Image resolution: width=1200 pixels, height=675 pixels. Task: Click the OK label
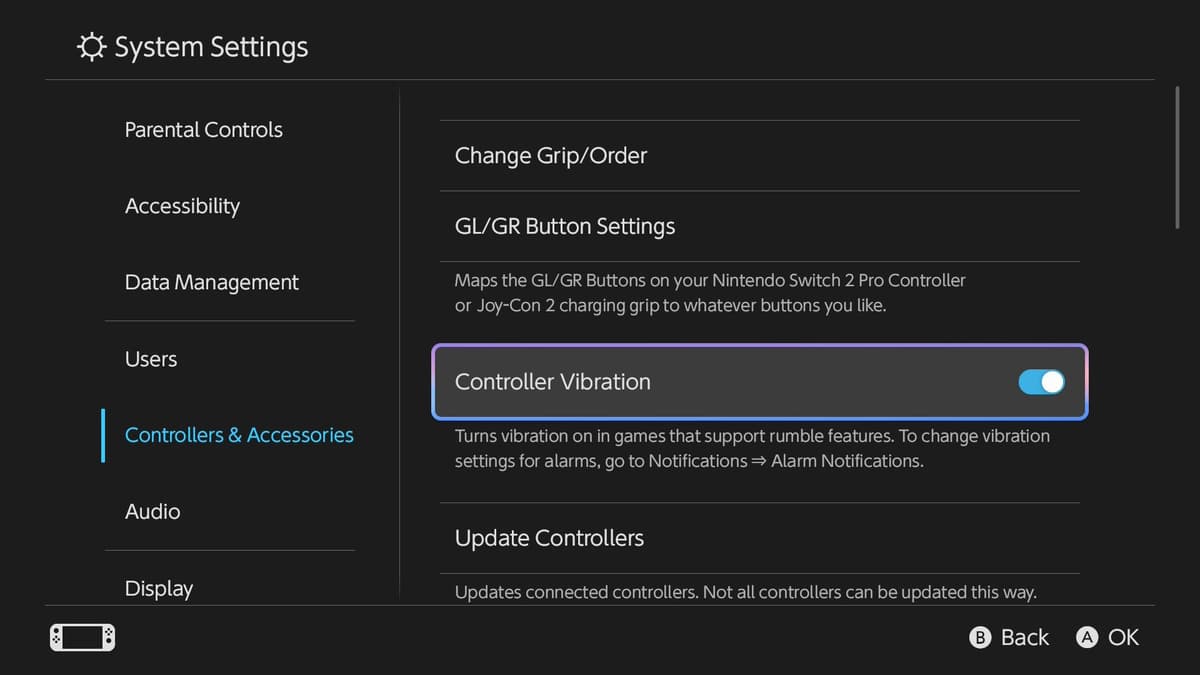click(x=1123, y=638)
